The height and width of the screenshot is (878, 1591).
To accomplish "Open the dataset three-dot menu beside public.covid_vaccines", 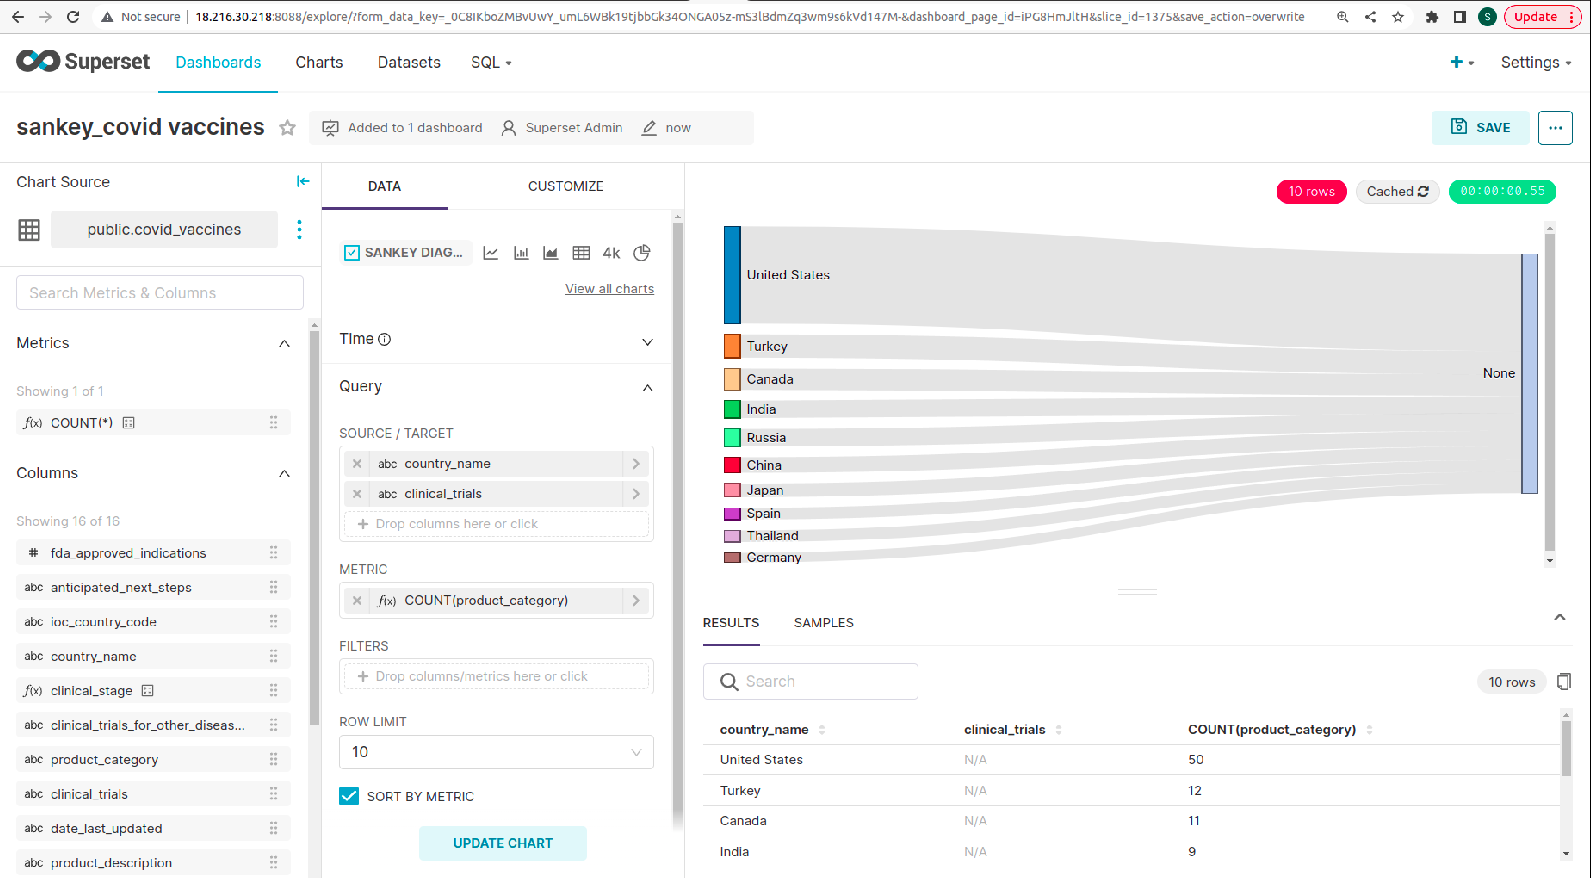I will [x=299, y=229].
